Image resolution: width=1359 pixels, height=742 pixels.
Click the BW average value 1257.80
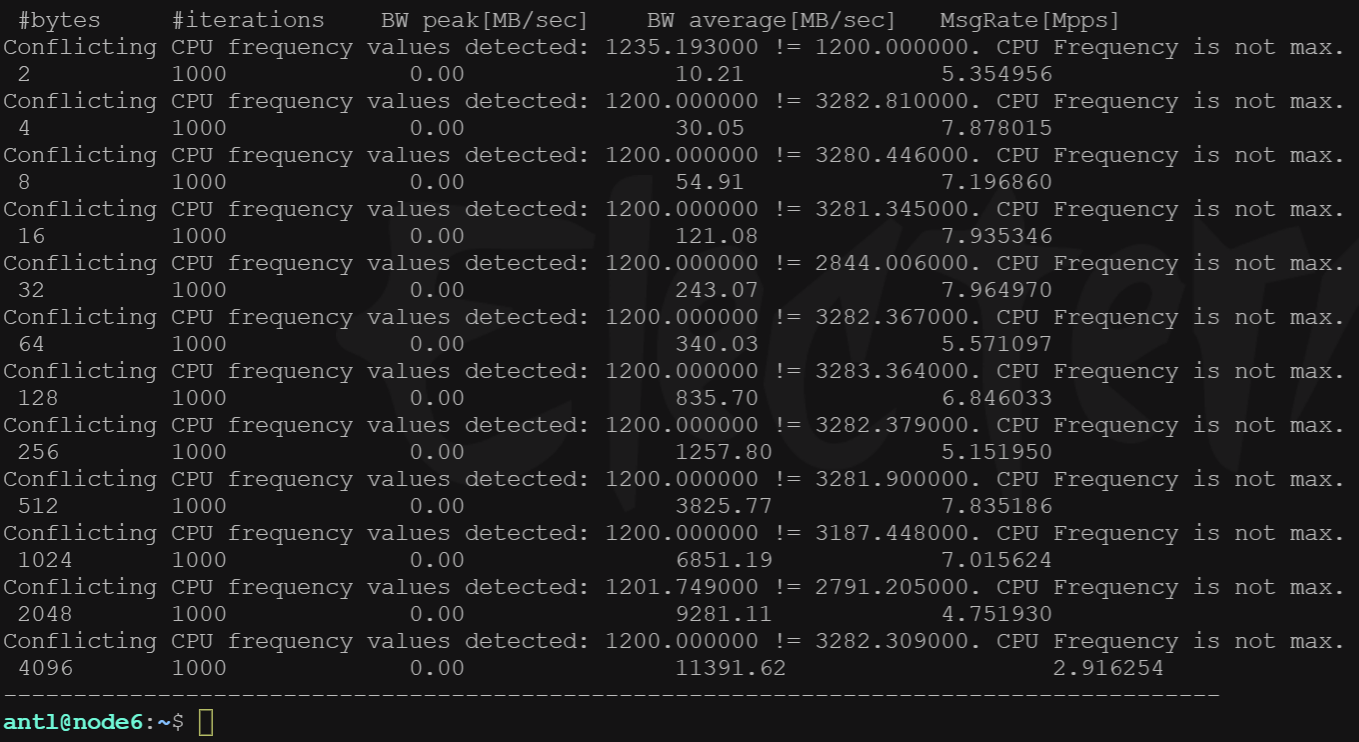[723, 452]
